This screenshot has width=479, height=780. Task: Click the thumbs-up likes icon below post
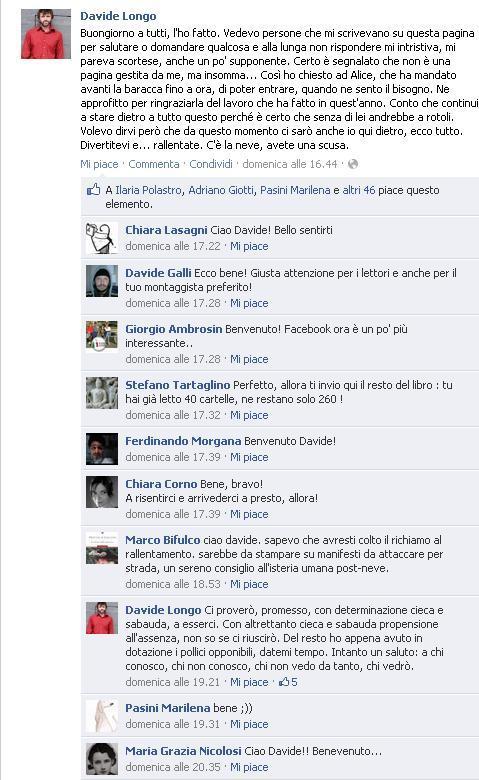pyautogui.click(x=94, y=190)
